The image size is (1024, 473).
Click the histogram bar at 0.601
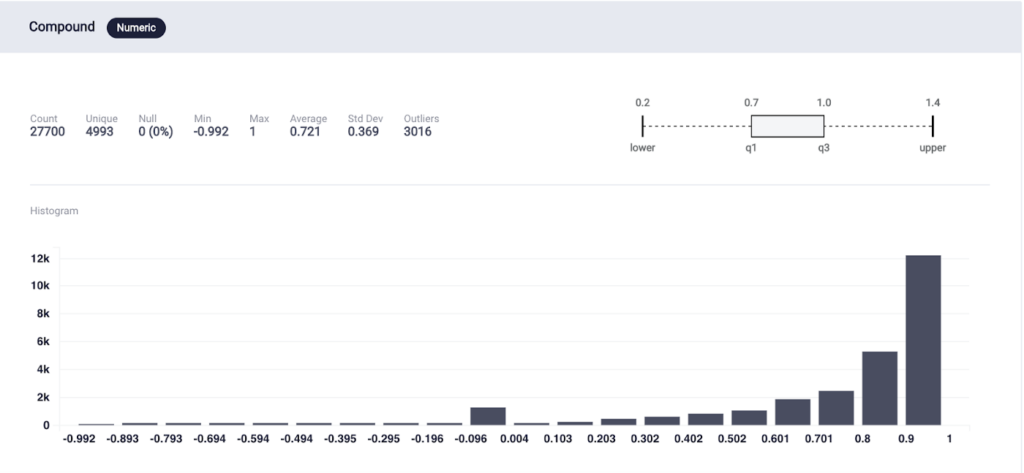793,412
